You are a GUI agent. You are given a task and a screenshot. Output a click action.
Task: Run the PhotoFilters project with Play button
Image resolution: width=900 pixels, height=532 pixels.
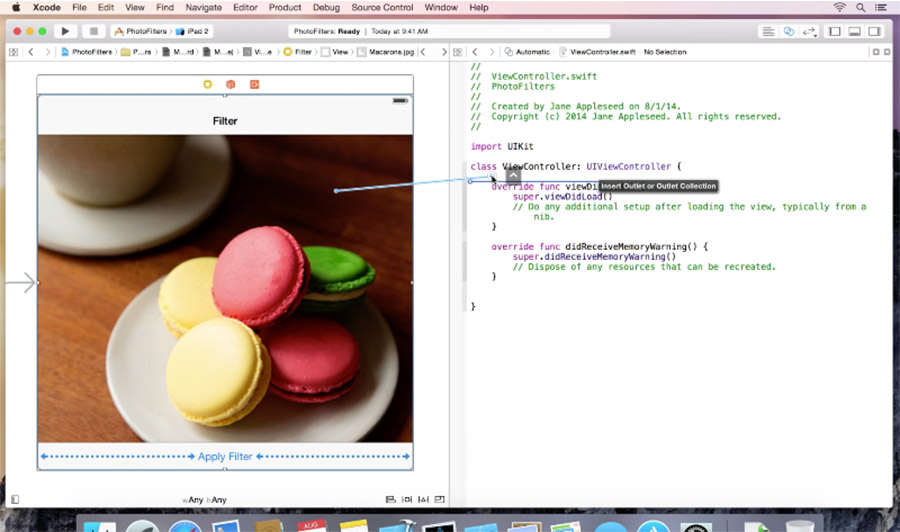pyautogui.click(x=65, y=31)
